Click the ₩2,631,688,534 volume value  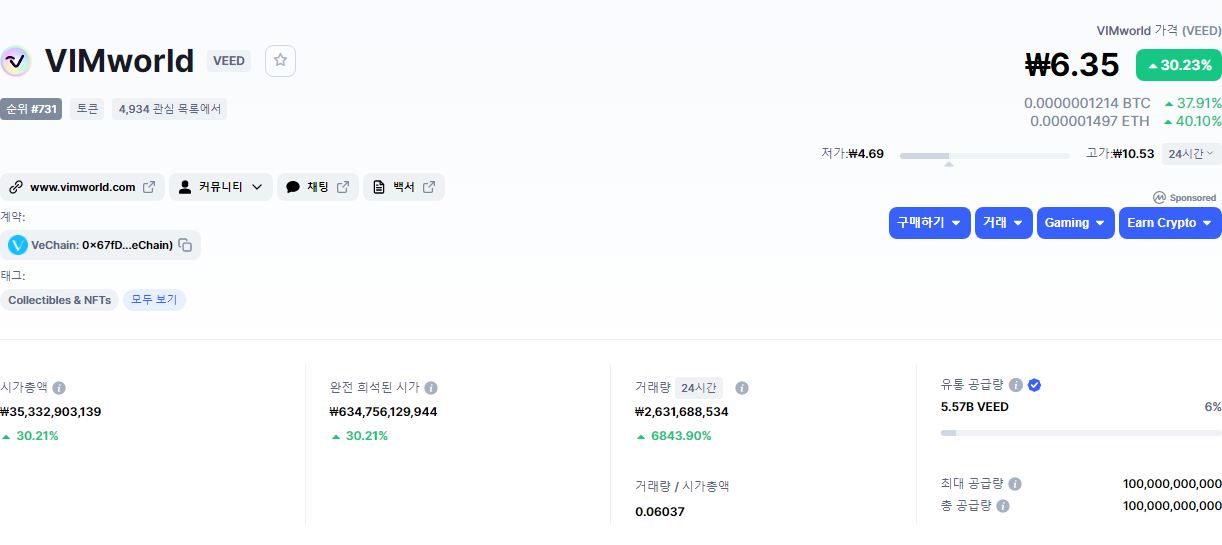tap(681, 411)
